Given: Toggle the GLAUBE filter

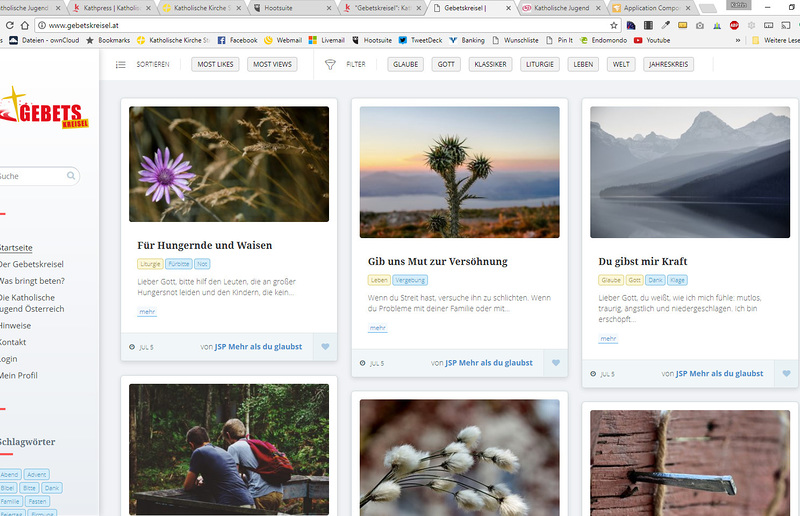Looking at the screenshot, I should [405, 64].
